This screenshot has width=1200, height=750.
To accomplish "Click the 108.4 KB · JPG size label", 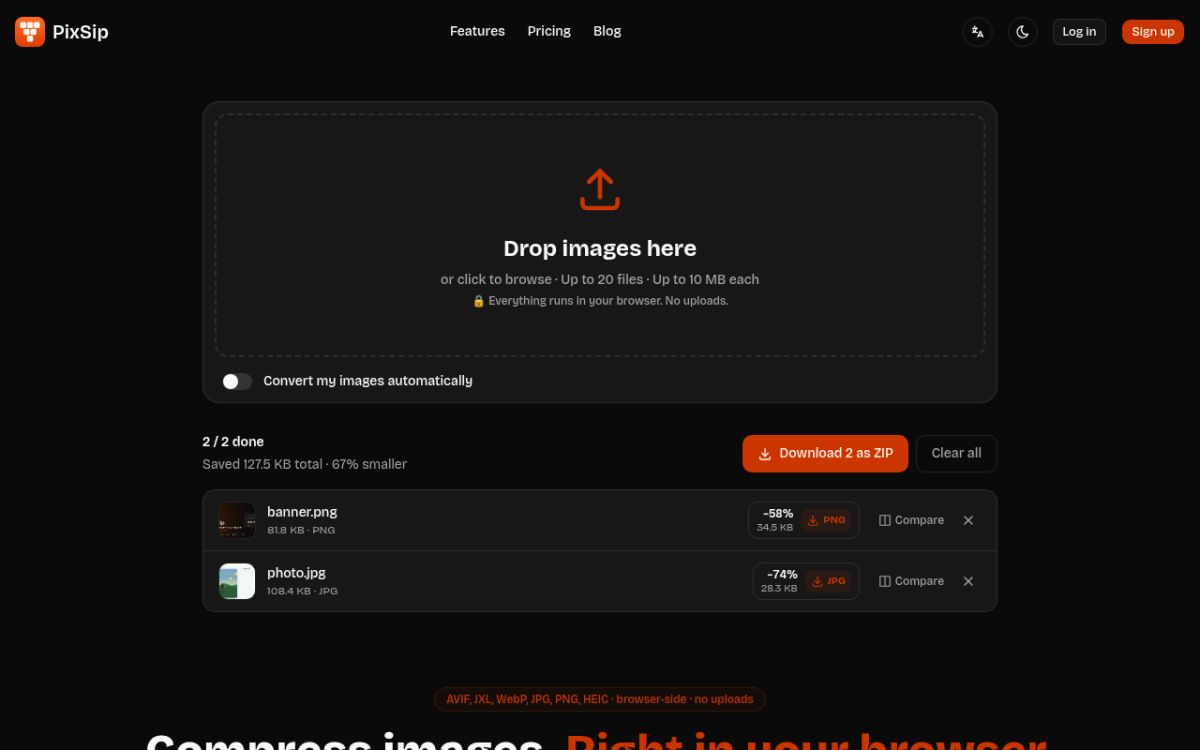I will click(302, 591).
